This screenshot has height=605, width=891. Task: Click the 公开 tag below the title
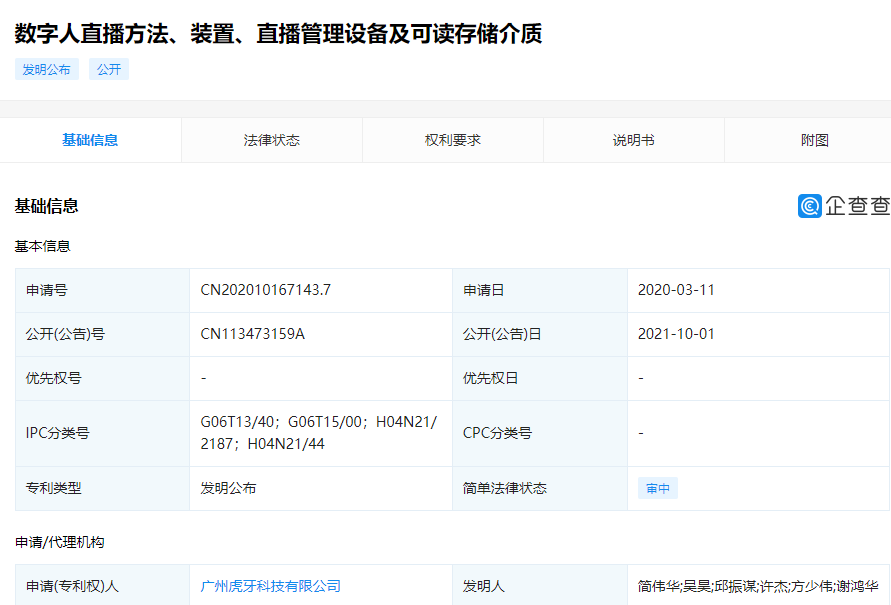point(109,70)
